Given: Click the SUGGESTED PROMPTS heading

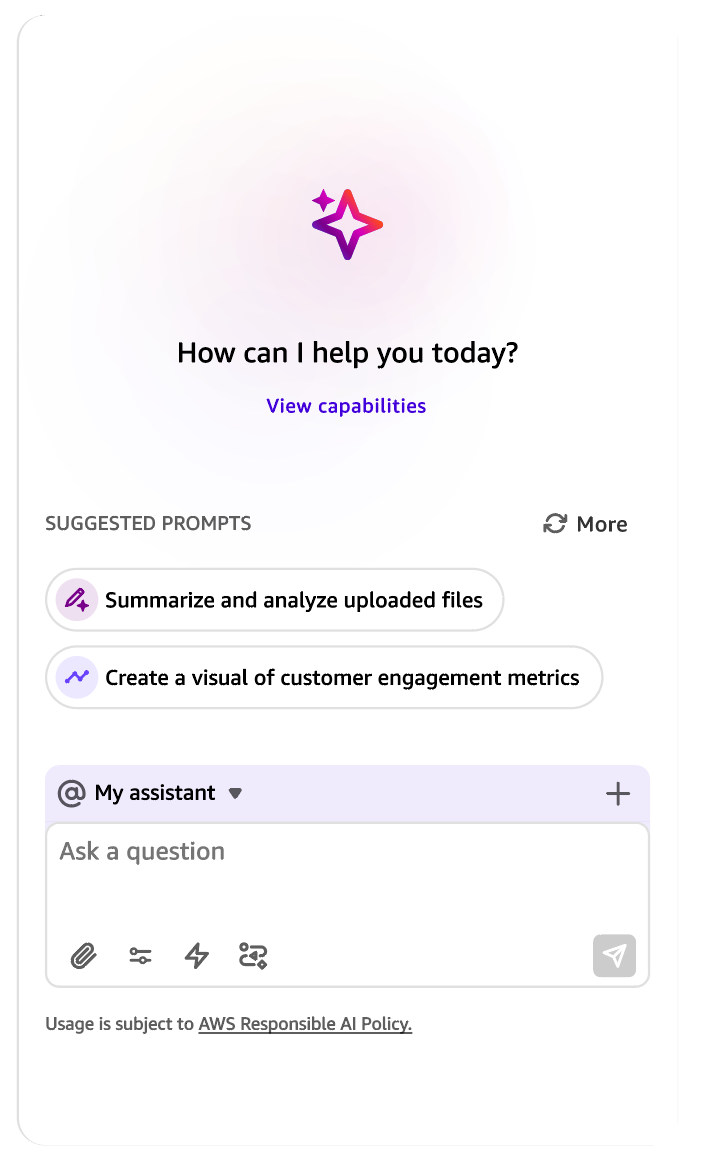Looking at the screenshot, I should [148, 523].
